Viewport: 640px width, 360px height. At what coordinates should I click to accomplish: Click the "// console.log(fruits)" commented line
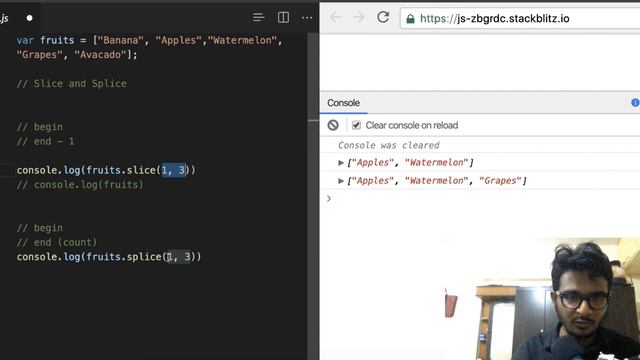click(x=80, y=184)
